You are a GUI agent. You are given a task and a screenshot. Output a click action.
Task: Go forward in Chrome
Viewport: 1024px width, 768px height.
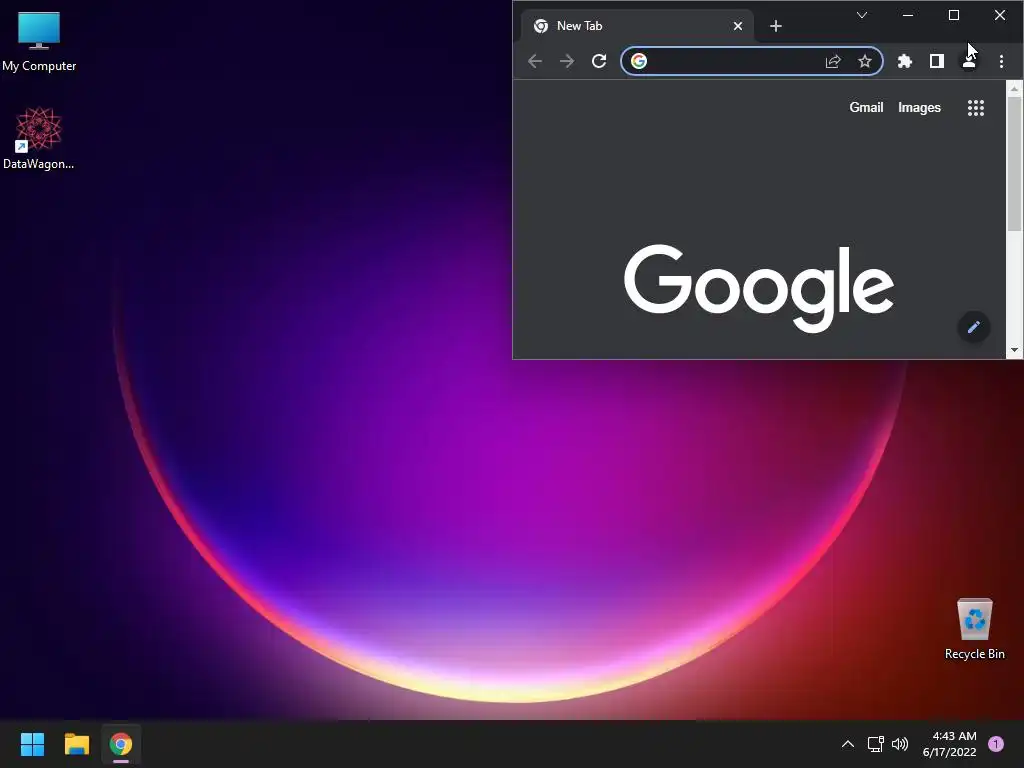click(567, 61)
